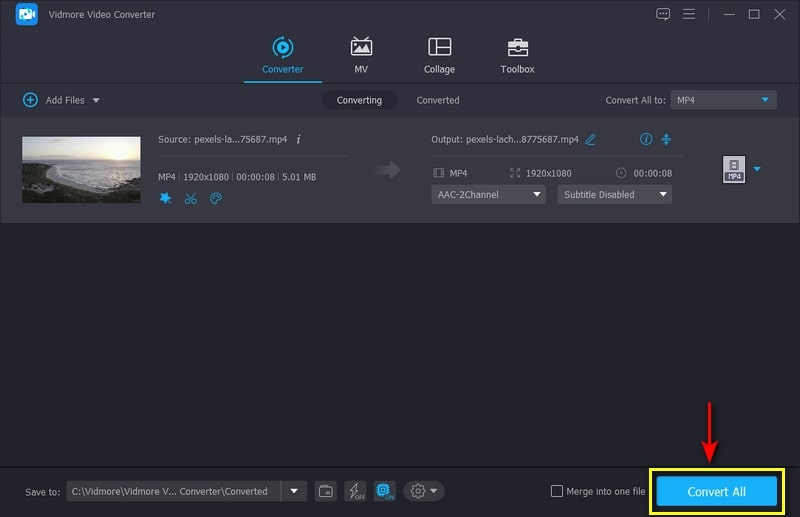Rename output file with pencil icon

click(x=591, y=139)
